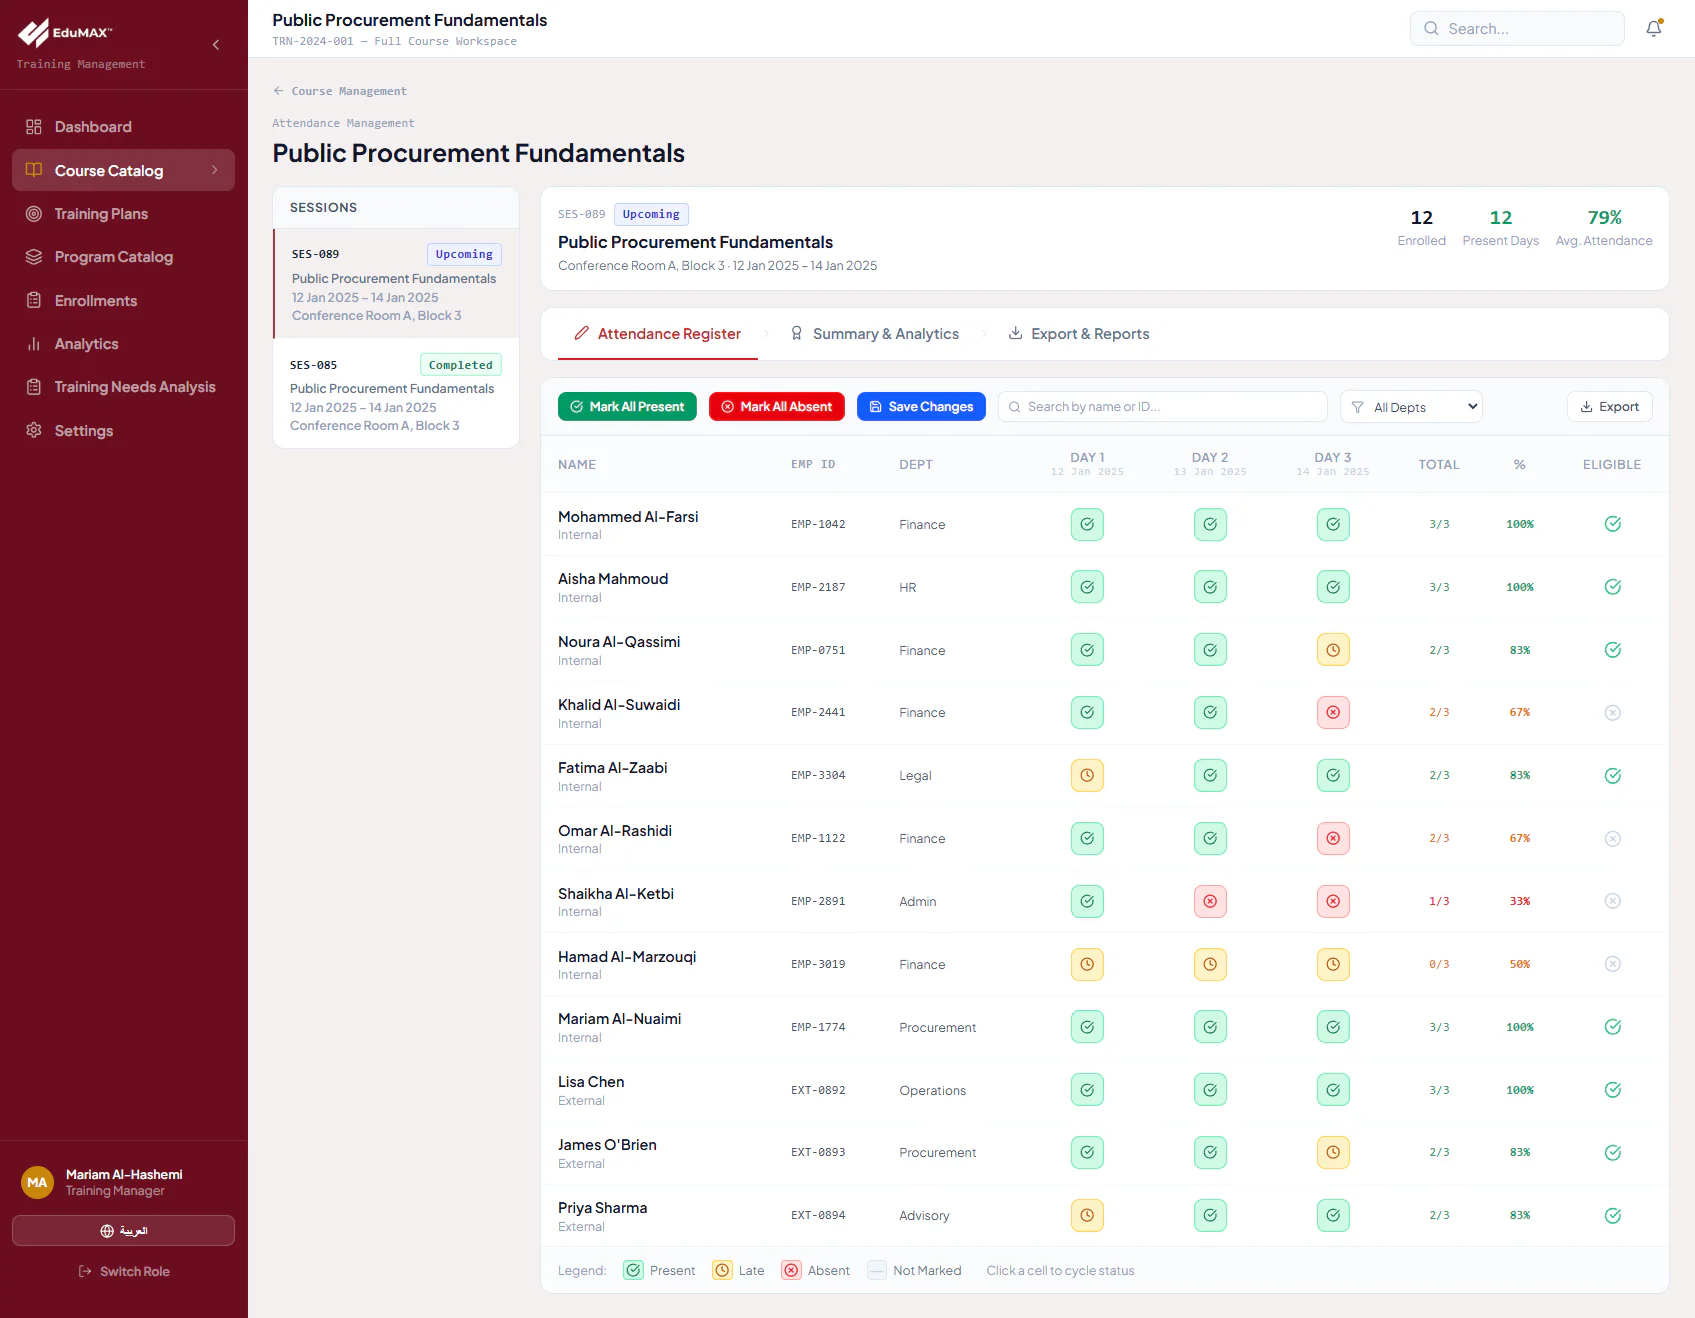Mark all attendees present

(627, 407)
